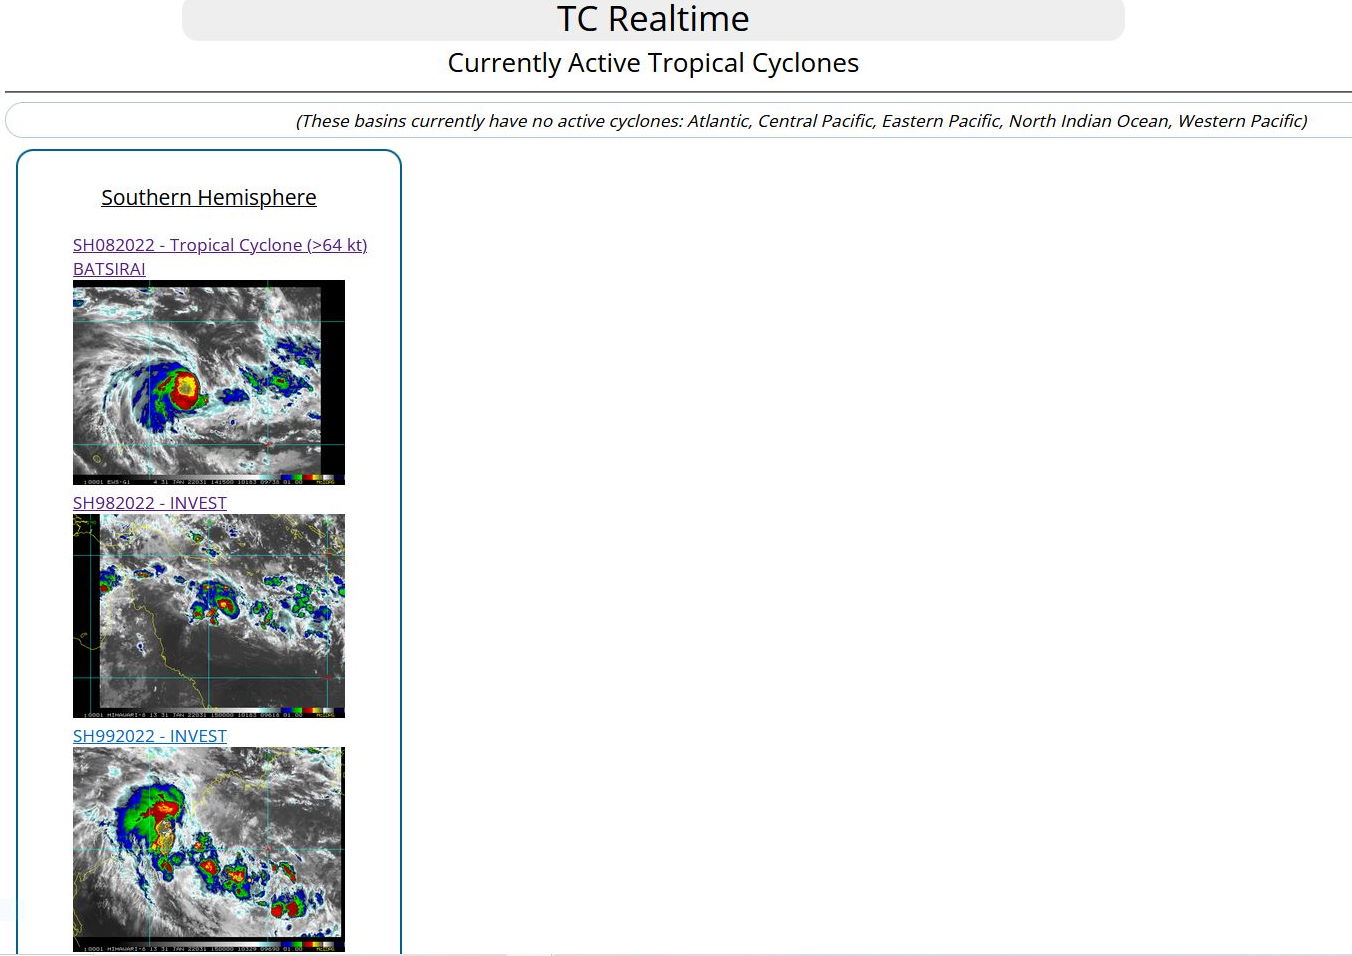Open the SH082022 Tropical Cyclone link
1352x956 pixels.
pos(219,245)
